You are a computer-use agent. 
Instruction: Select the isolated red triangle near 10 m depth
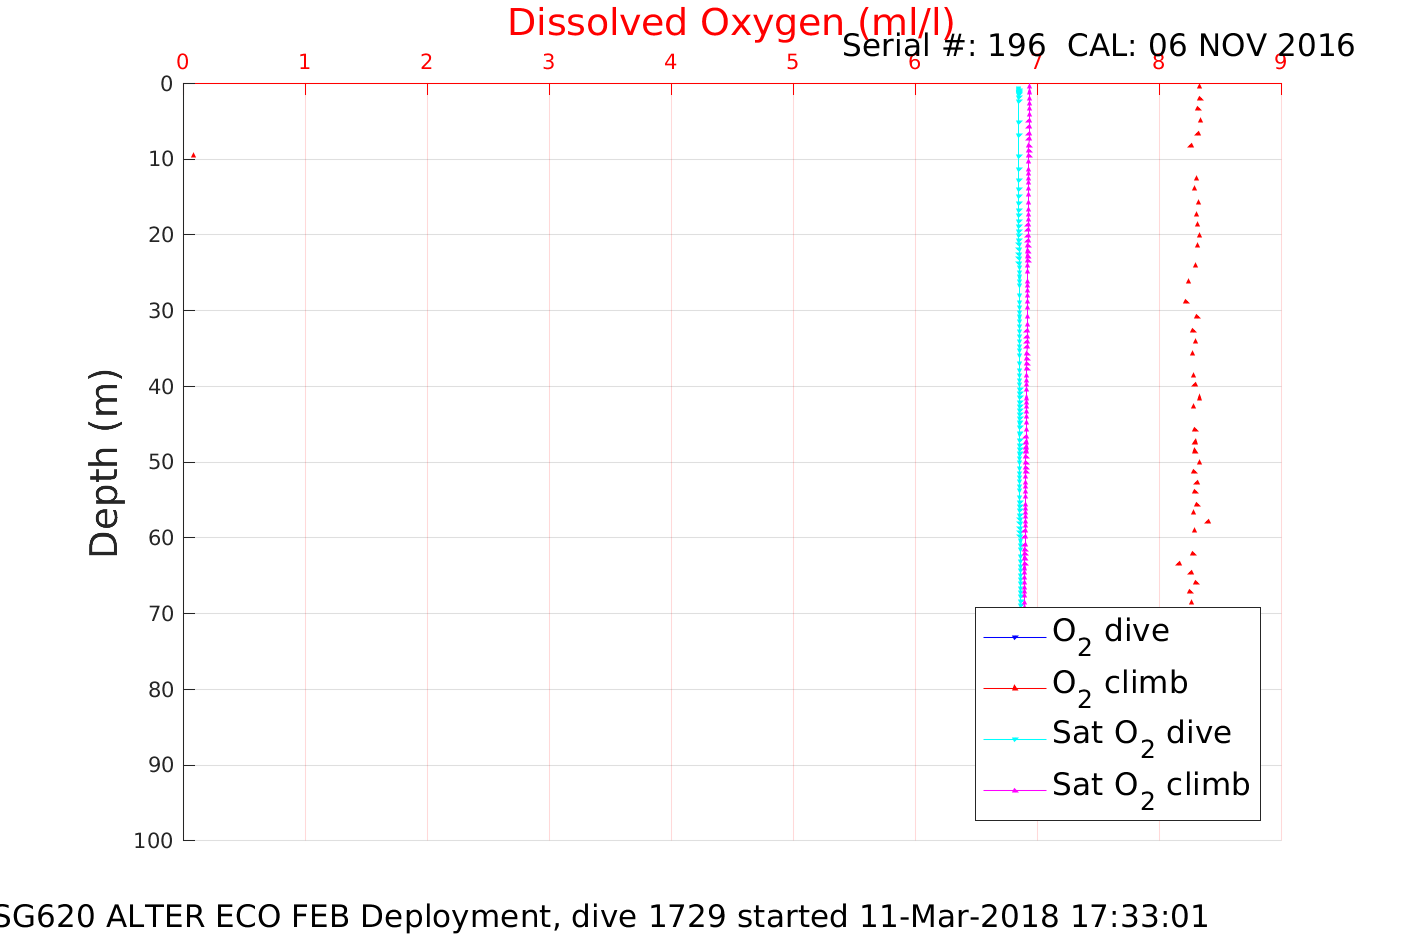193,156
